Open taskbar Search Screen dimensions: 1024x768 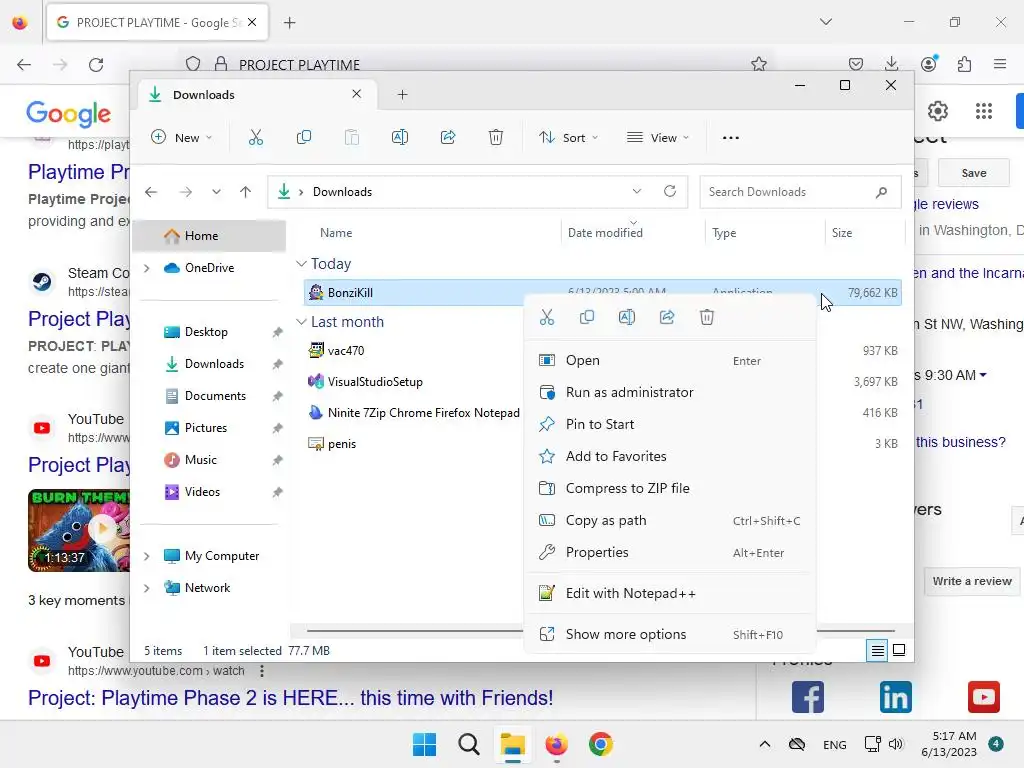pos(468,744)
